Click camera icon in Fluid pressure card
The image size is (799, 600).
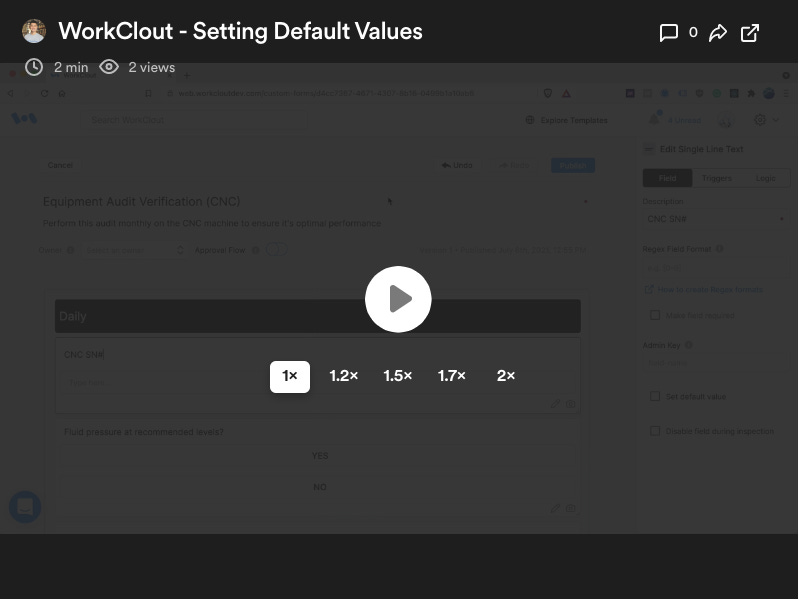tap(571, 508)
